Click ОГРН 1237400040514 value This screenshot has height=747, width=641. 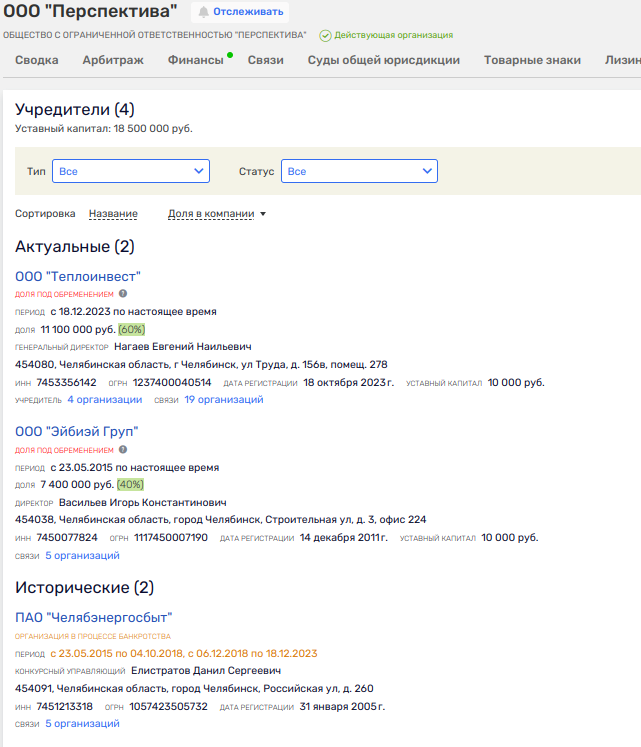(172, 383)
